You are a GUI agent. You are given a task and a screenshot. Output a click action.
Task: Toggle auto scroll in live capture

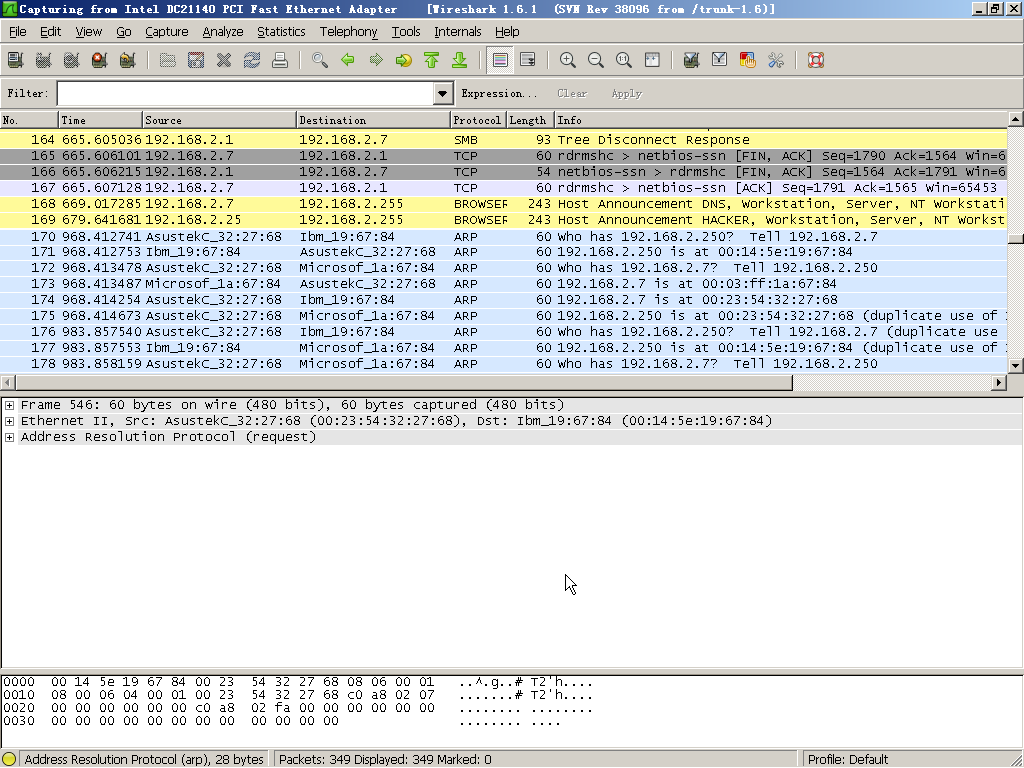pos(528,60)
